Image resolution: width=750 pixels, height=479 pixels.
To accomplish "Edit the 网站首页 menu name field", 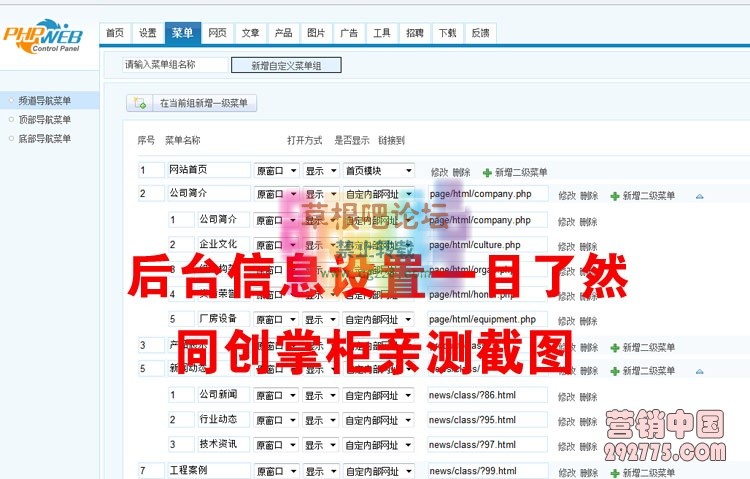I will pyautogui.click(x=209, y=170).
